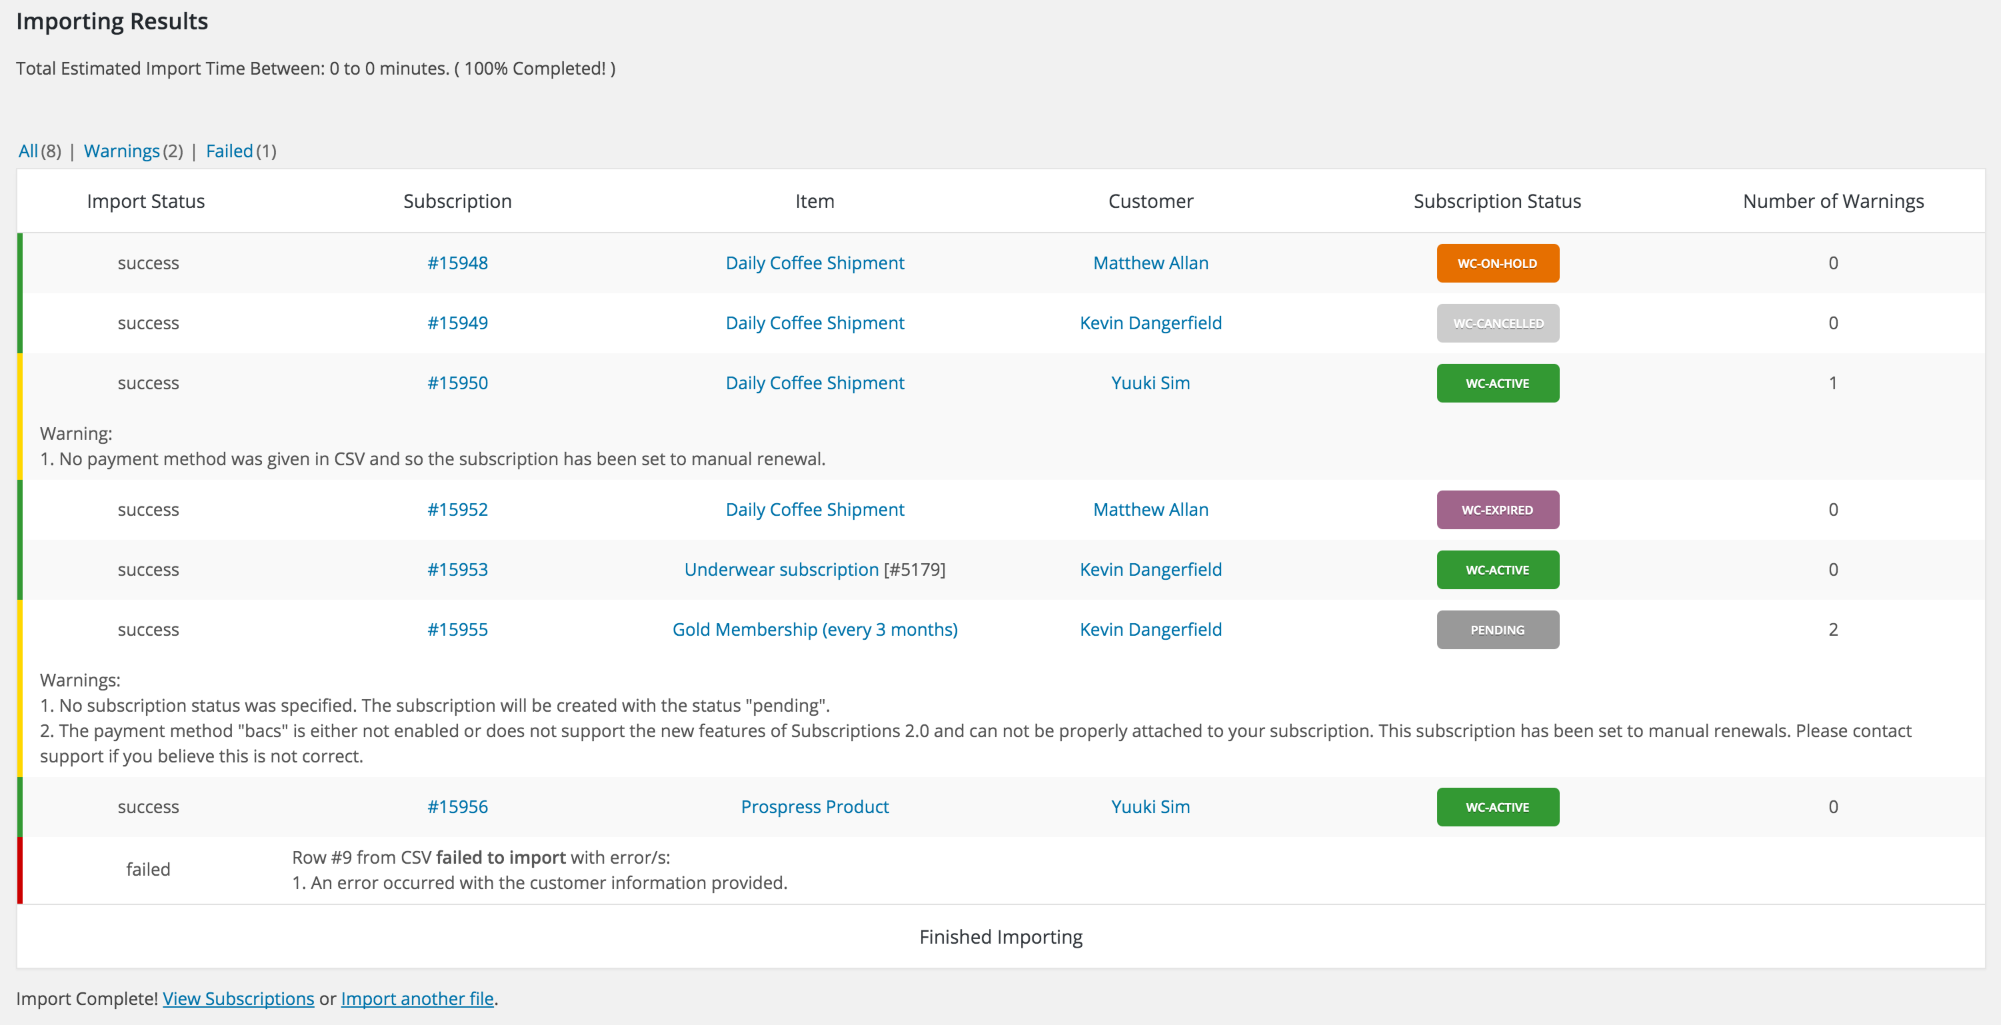This screenshot has height=1025, width=2001.
Task: Click the Number of Warnings column header
Action: click(1832, 201)
